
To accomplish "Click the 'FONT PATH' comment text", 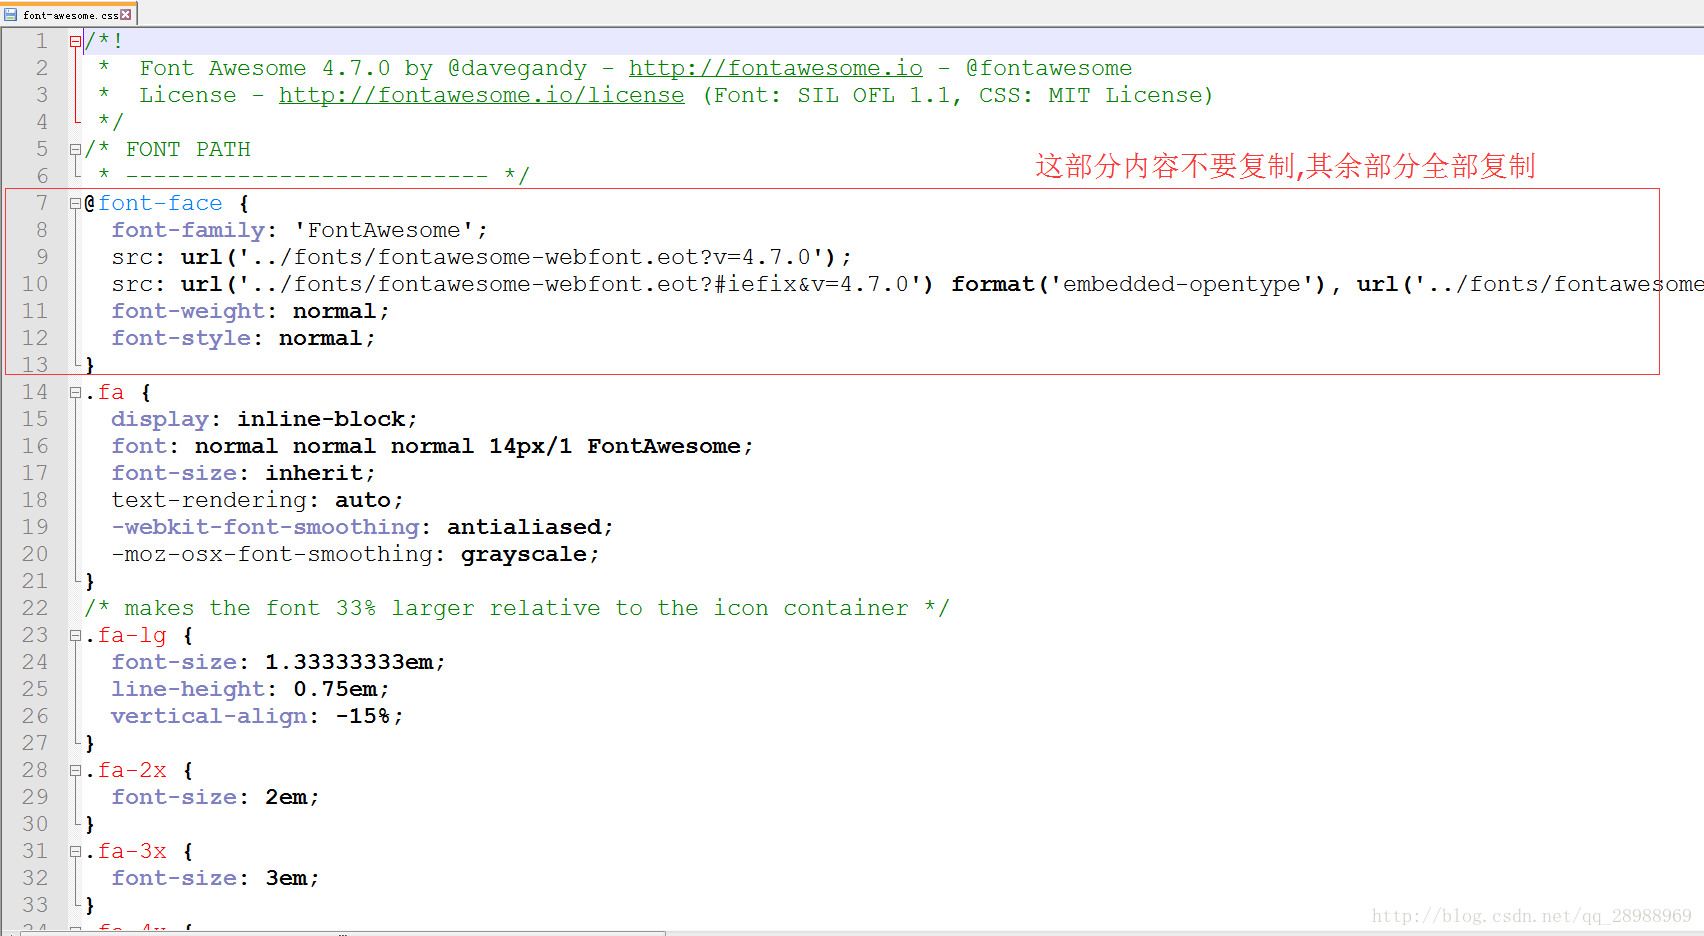I will pyautogui.click(x=188, y=149).
